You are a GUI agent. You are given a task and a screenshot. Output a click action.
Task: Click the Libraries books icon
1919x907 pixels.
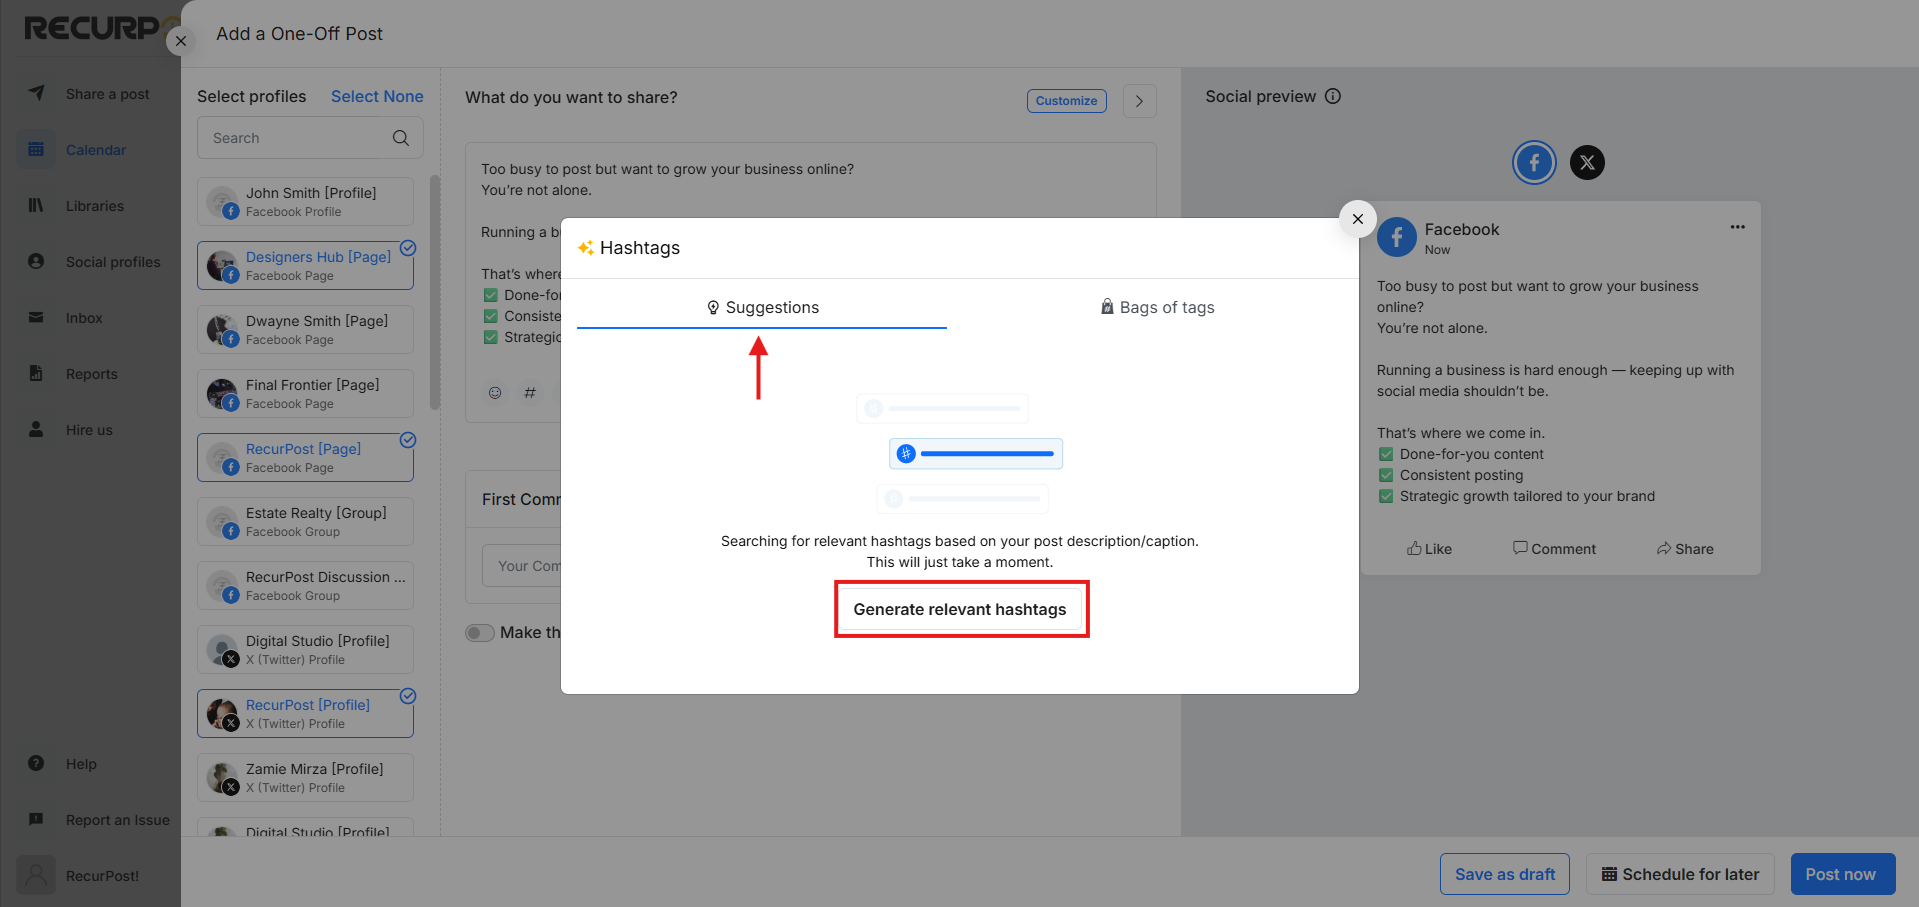tap(36, 205)
